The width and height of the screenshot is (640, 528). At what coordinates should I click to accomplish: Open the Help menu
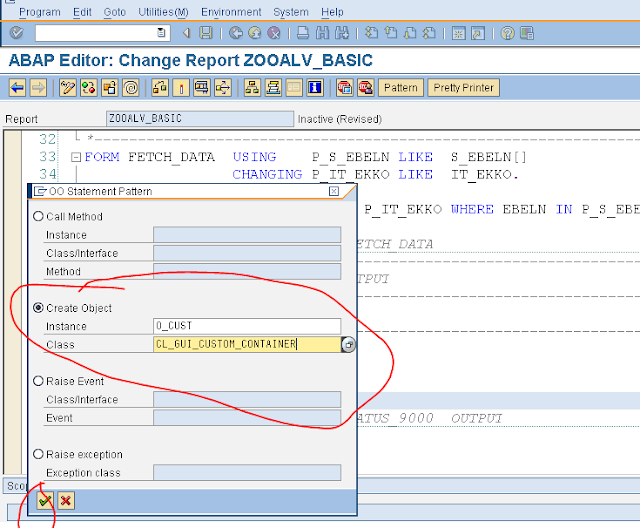click(x=332, y=12)
